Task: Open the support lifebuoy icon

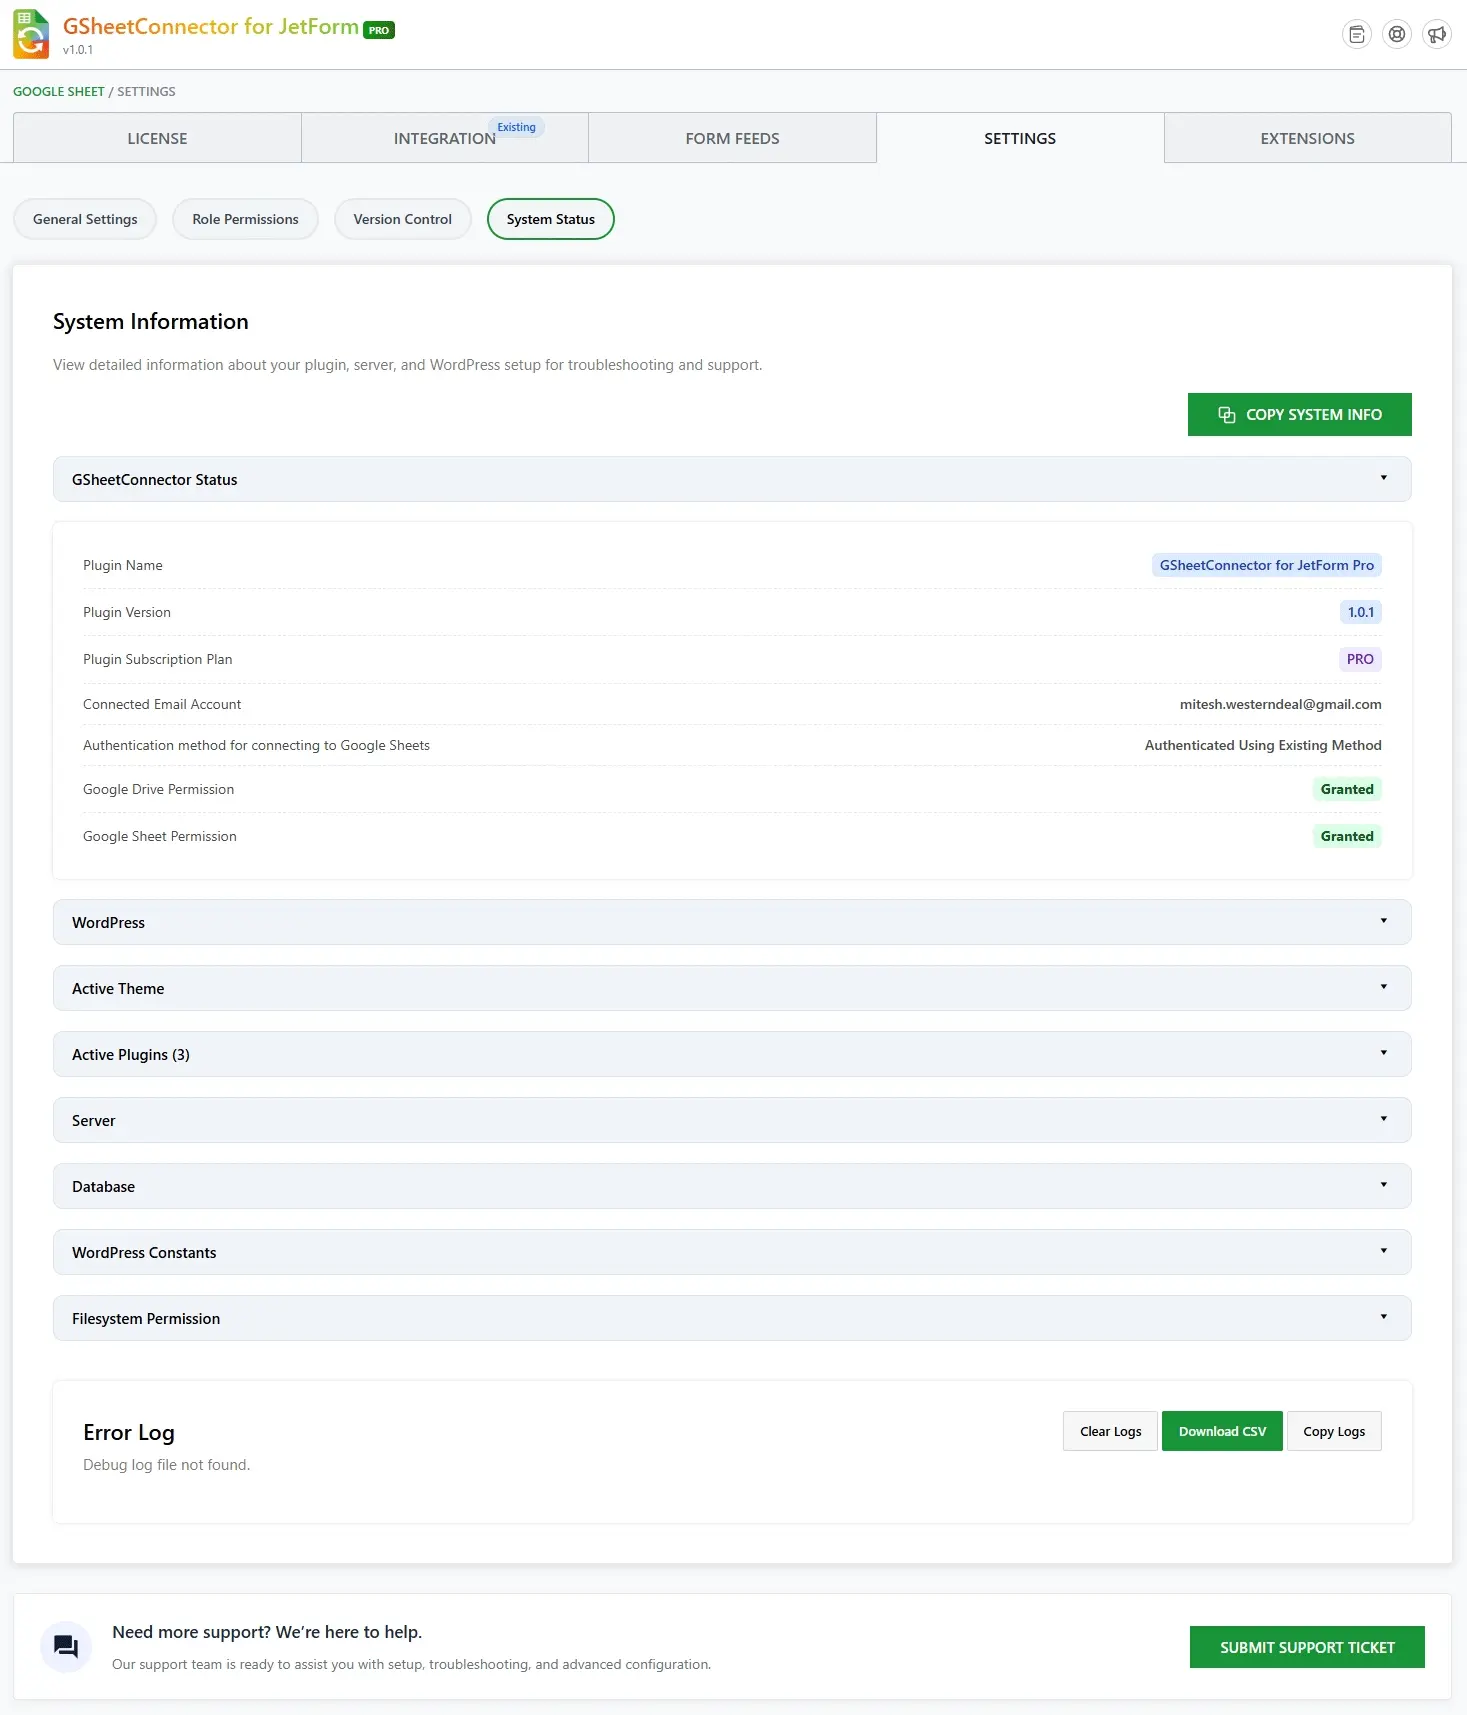Action: [x=1396, y=35]
